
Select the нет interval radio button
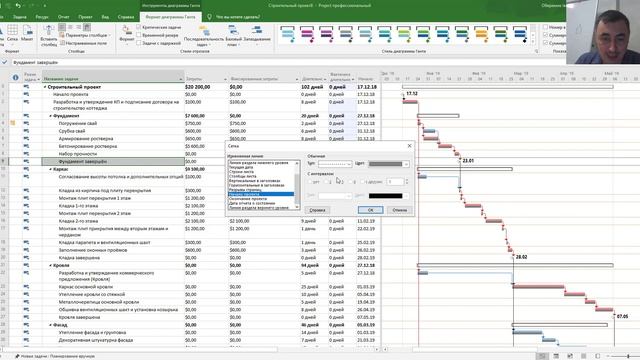tap(310, 182)
